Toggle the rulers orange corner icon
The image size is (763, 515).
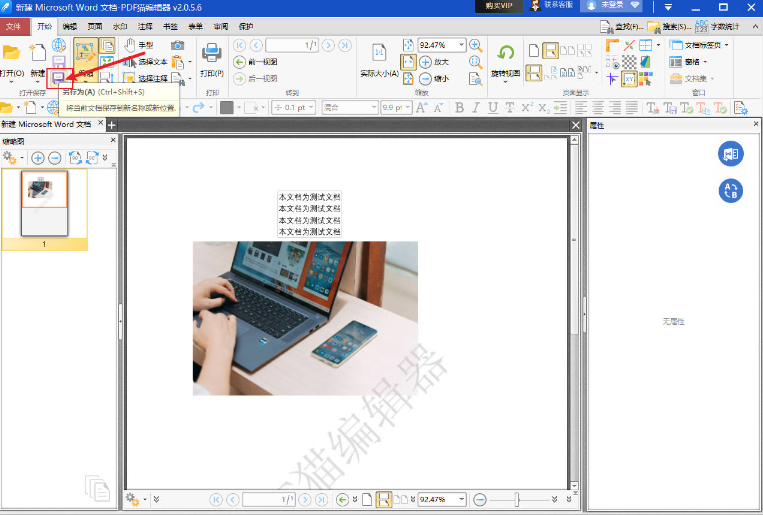click(x=612, y=45)
